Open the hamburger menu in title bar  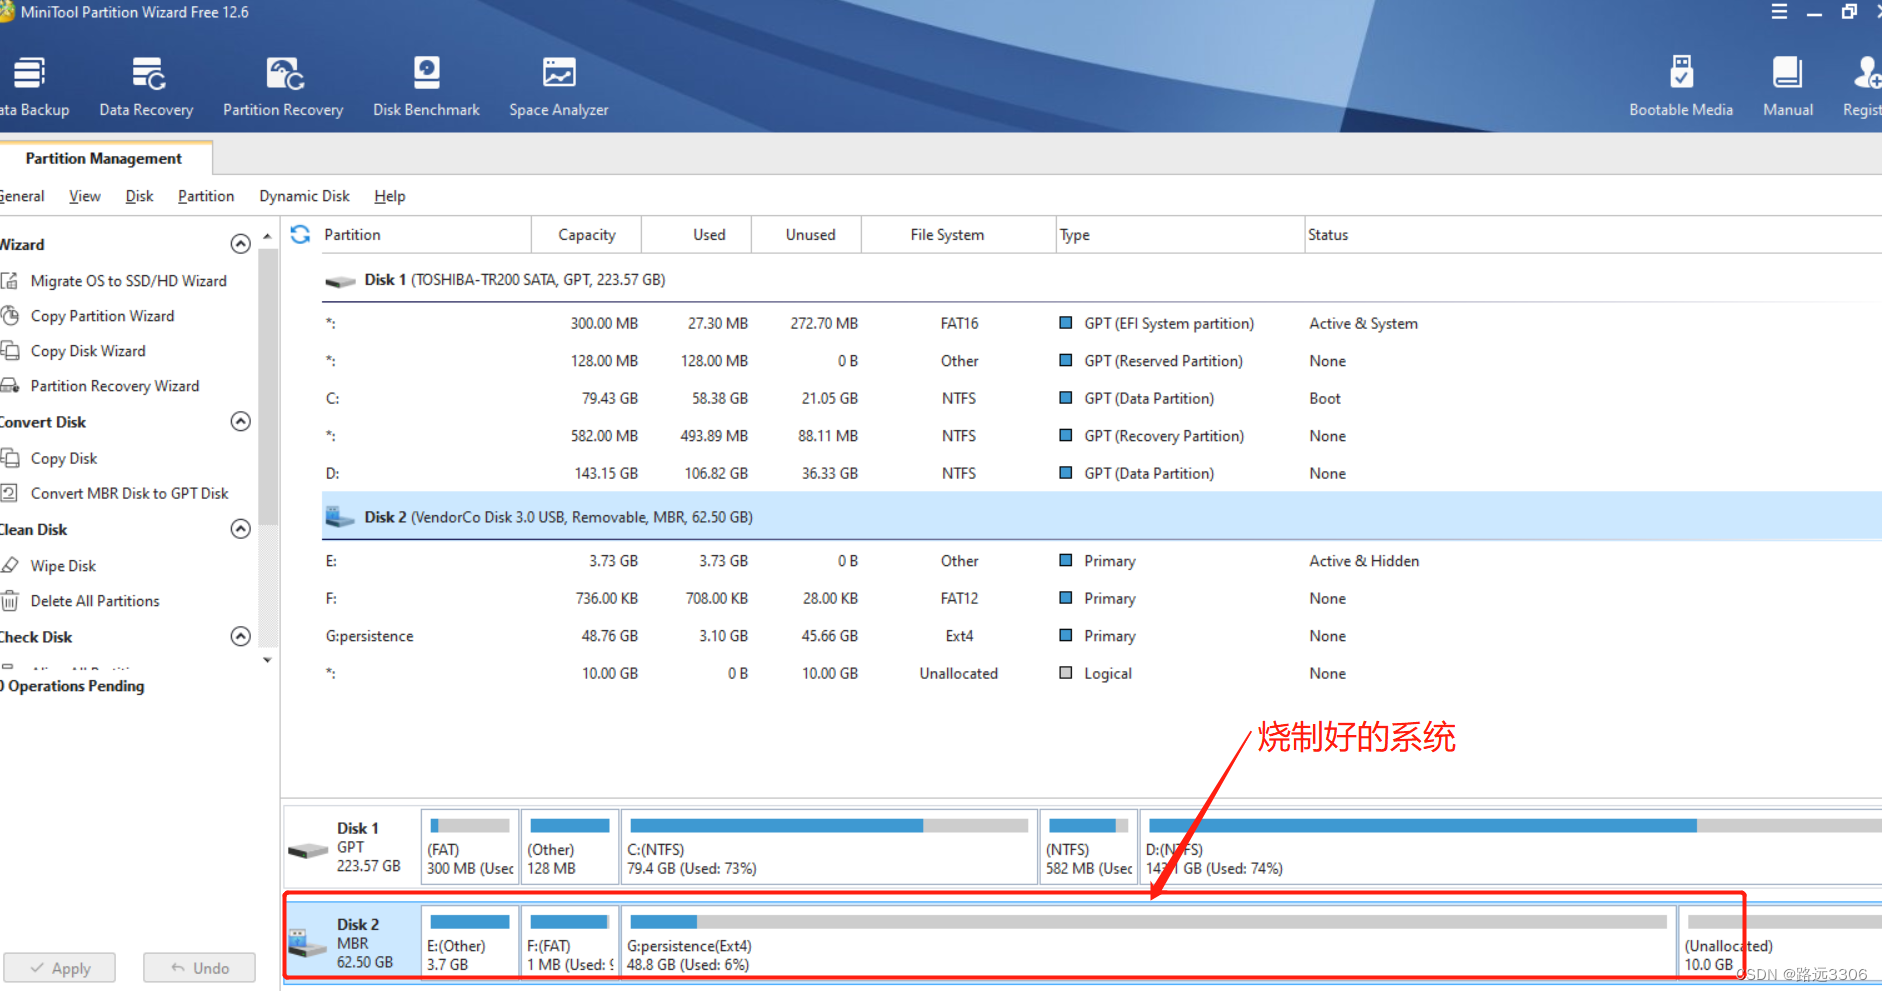click(x=1779, y=12)
